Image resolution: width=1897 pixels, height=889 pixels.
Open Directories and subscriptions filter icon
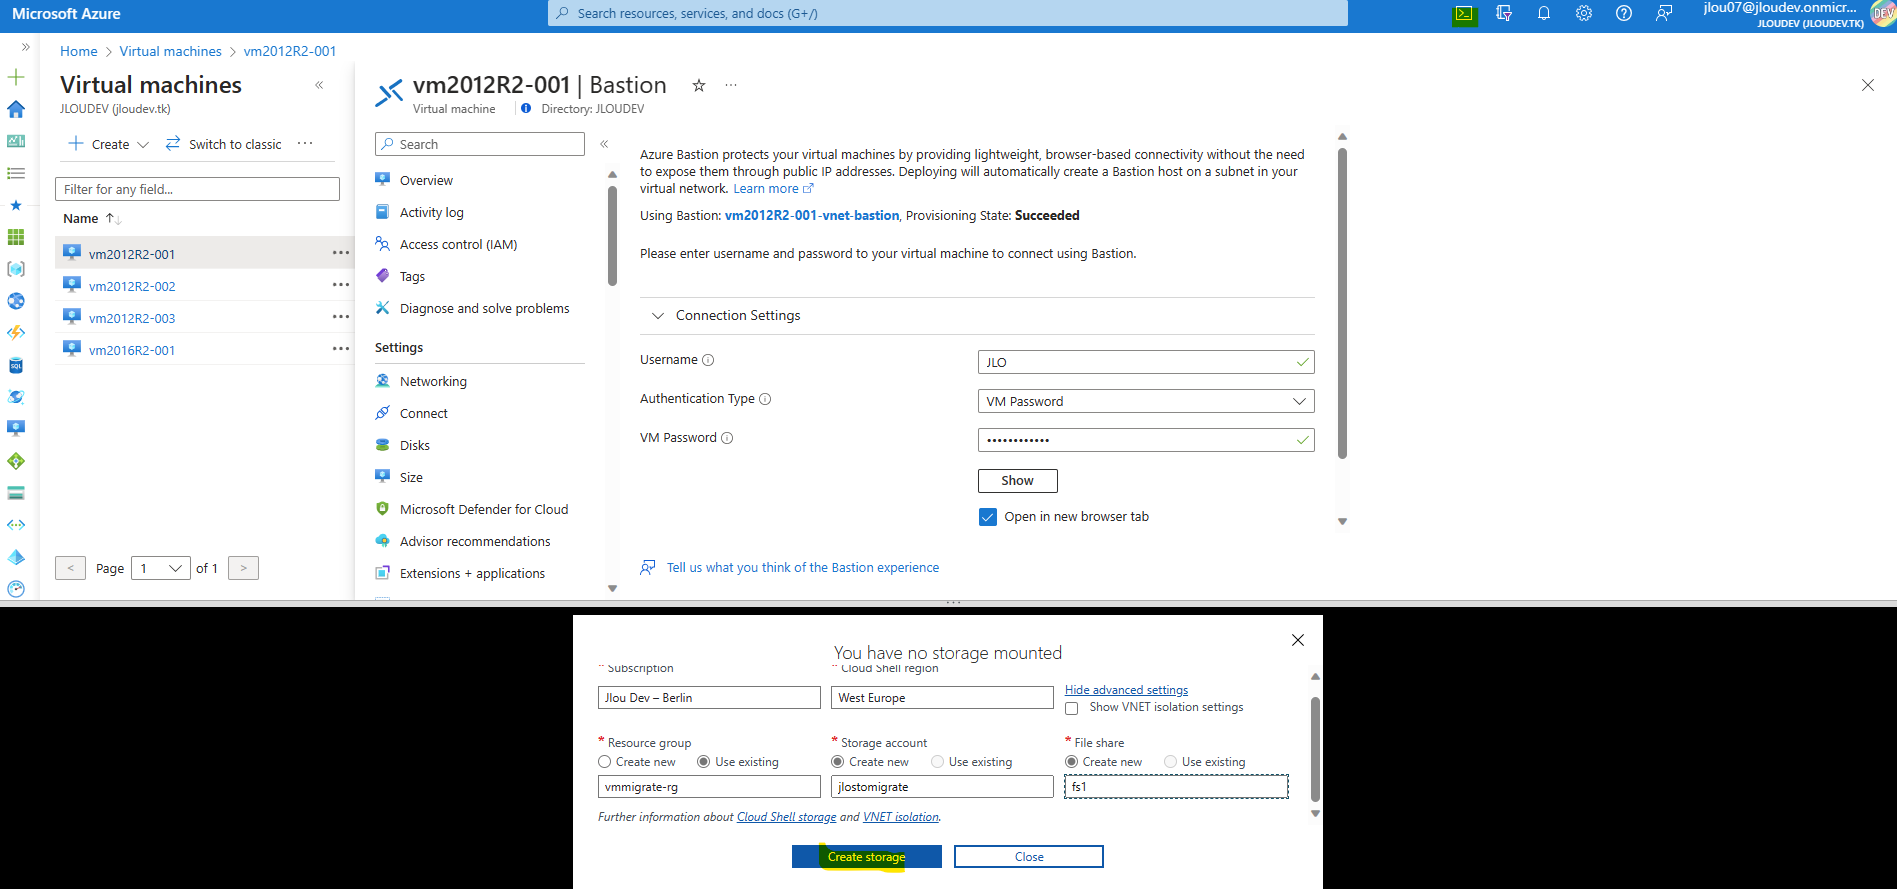point(1504,14)
